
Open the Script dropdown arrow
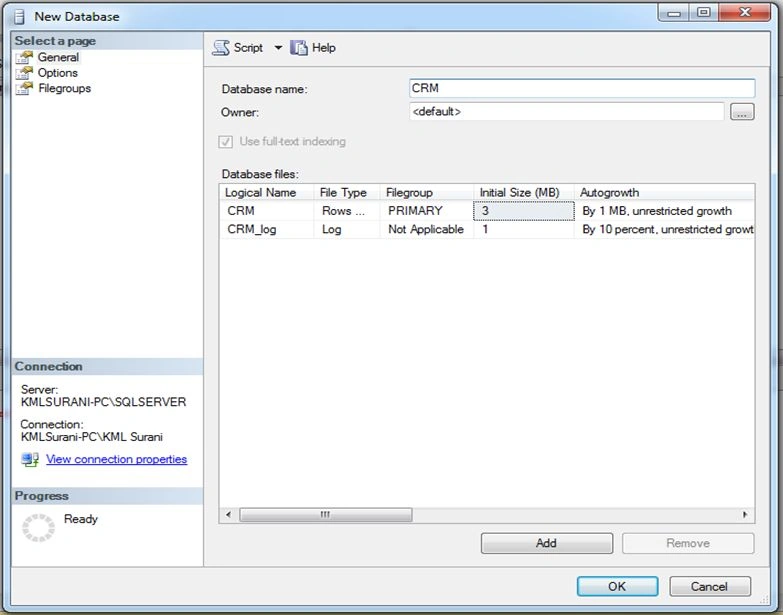pos(278,48)
